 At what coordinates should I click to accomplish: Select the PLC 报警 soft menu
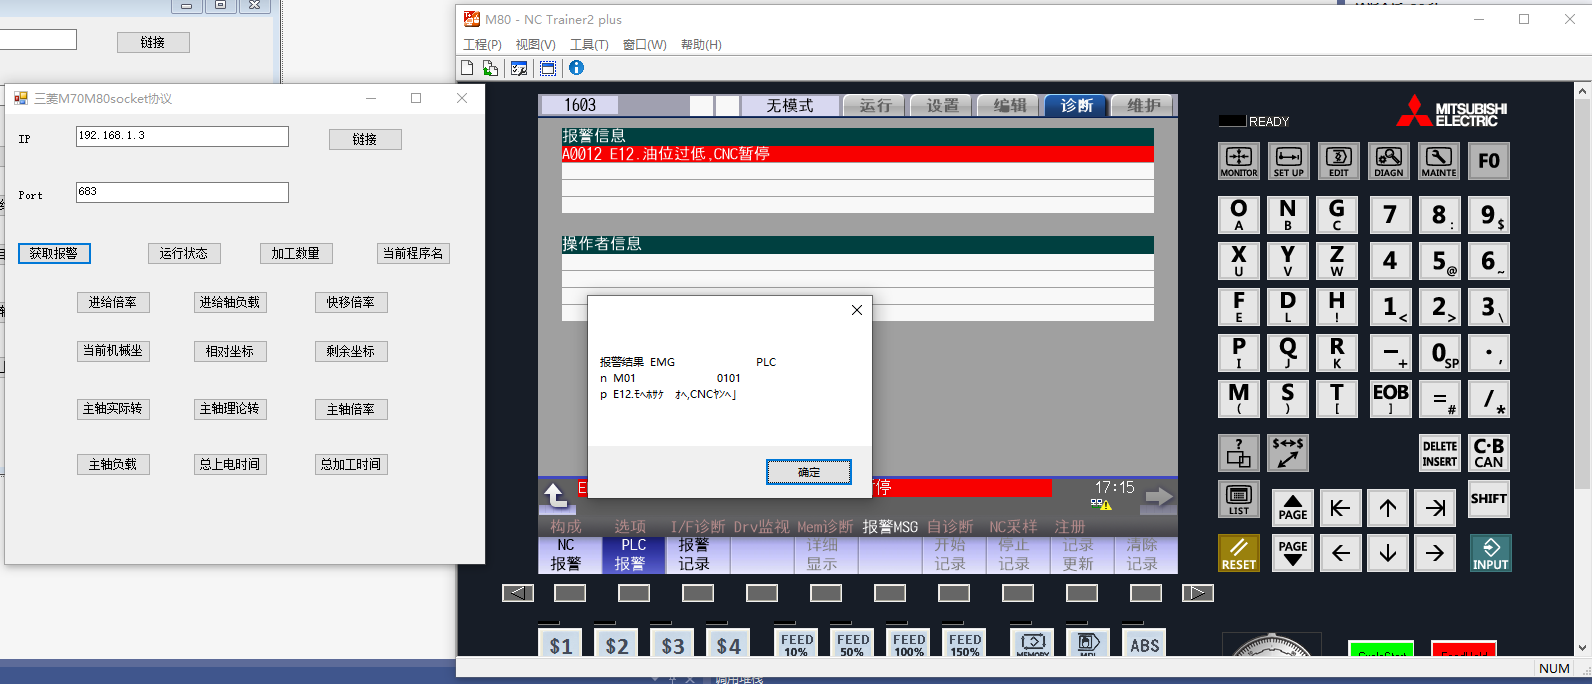[x=633, y=554]
